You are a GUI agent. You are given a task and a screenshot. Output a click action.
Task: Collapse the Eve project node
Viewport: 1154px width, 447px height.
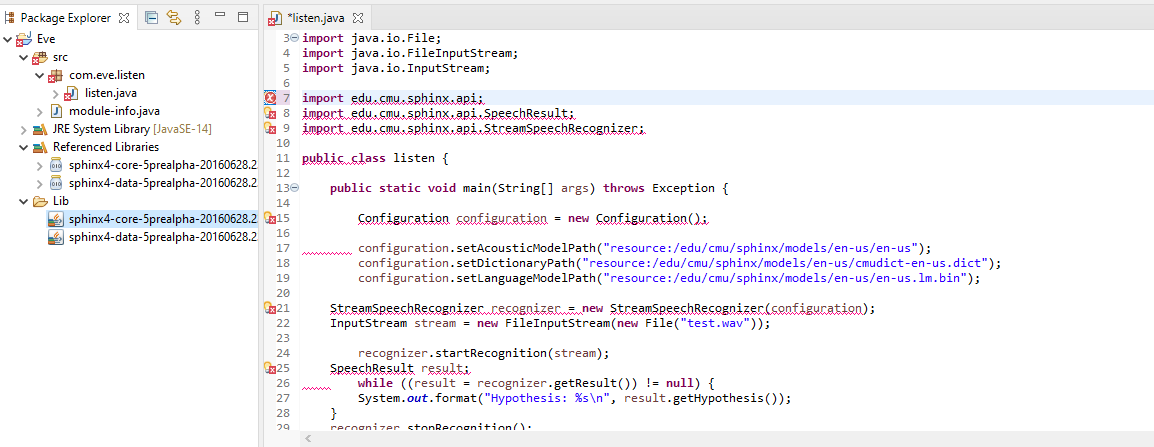click(8, 39)
